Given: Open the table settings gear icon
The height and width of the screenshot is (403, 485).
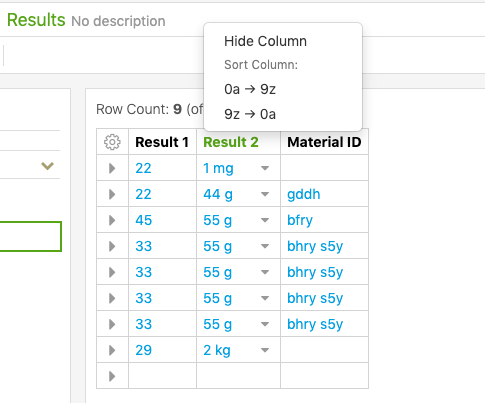Looking at the screenshot, I should (112, 142).
